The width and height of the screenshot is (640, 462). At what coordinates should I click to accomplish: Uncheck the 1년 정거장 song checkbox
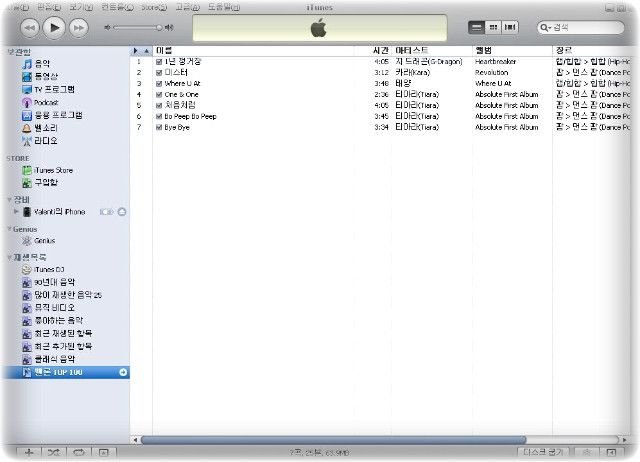(159, 62)
